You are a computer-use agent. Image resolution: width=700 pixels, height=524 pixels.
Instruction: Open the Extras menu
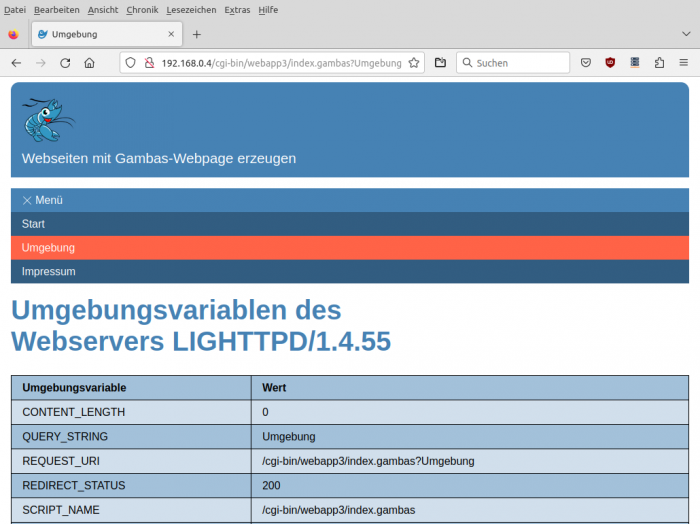(x=237, y=9)
